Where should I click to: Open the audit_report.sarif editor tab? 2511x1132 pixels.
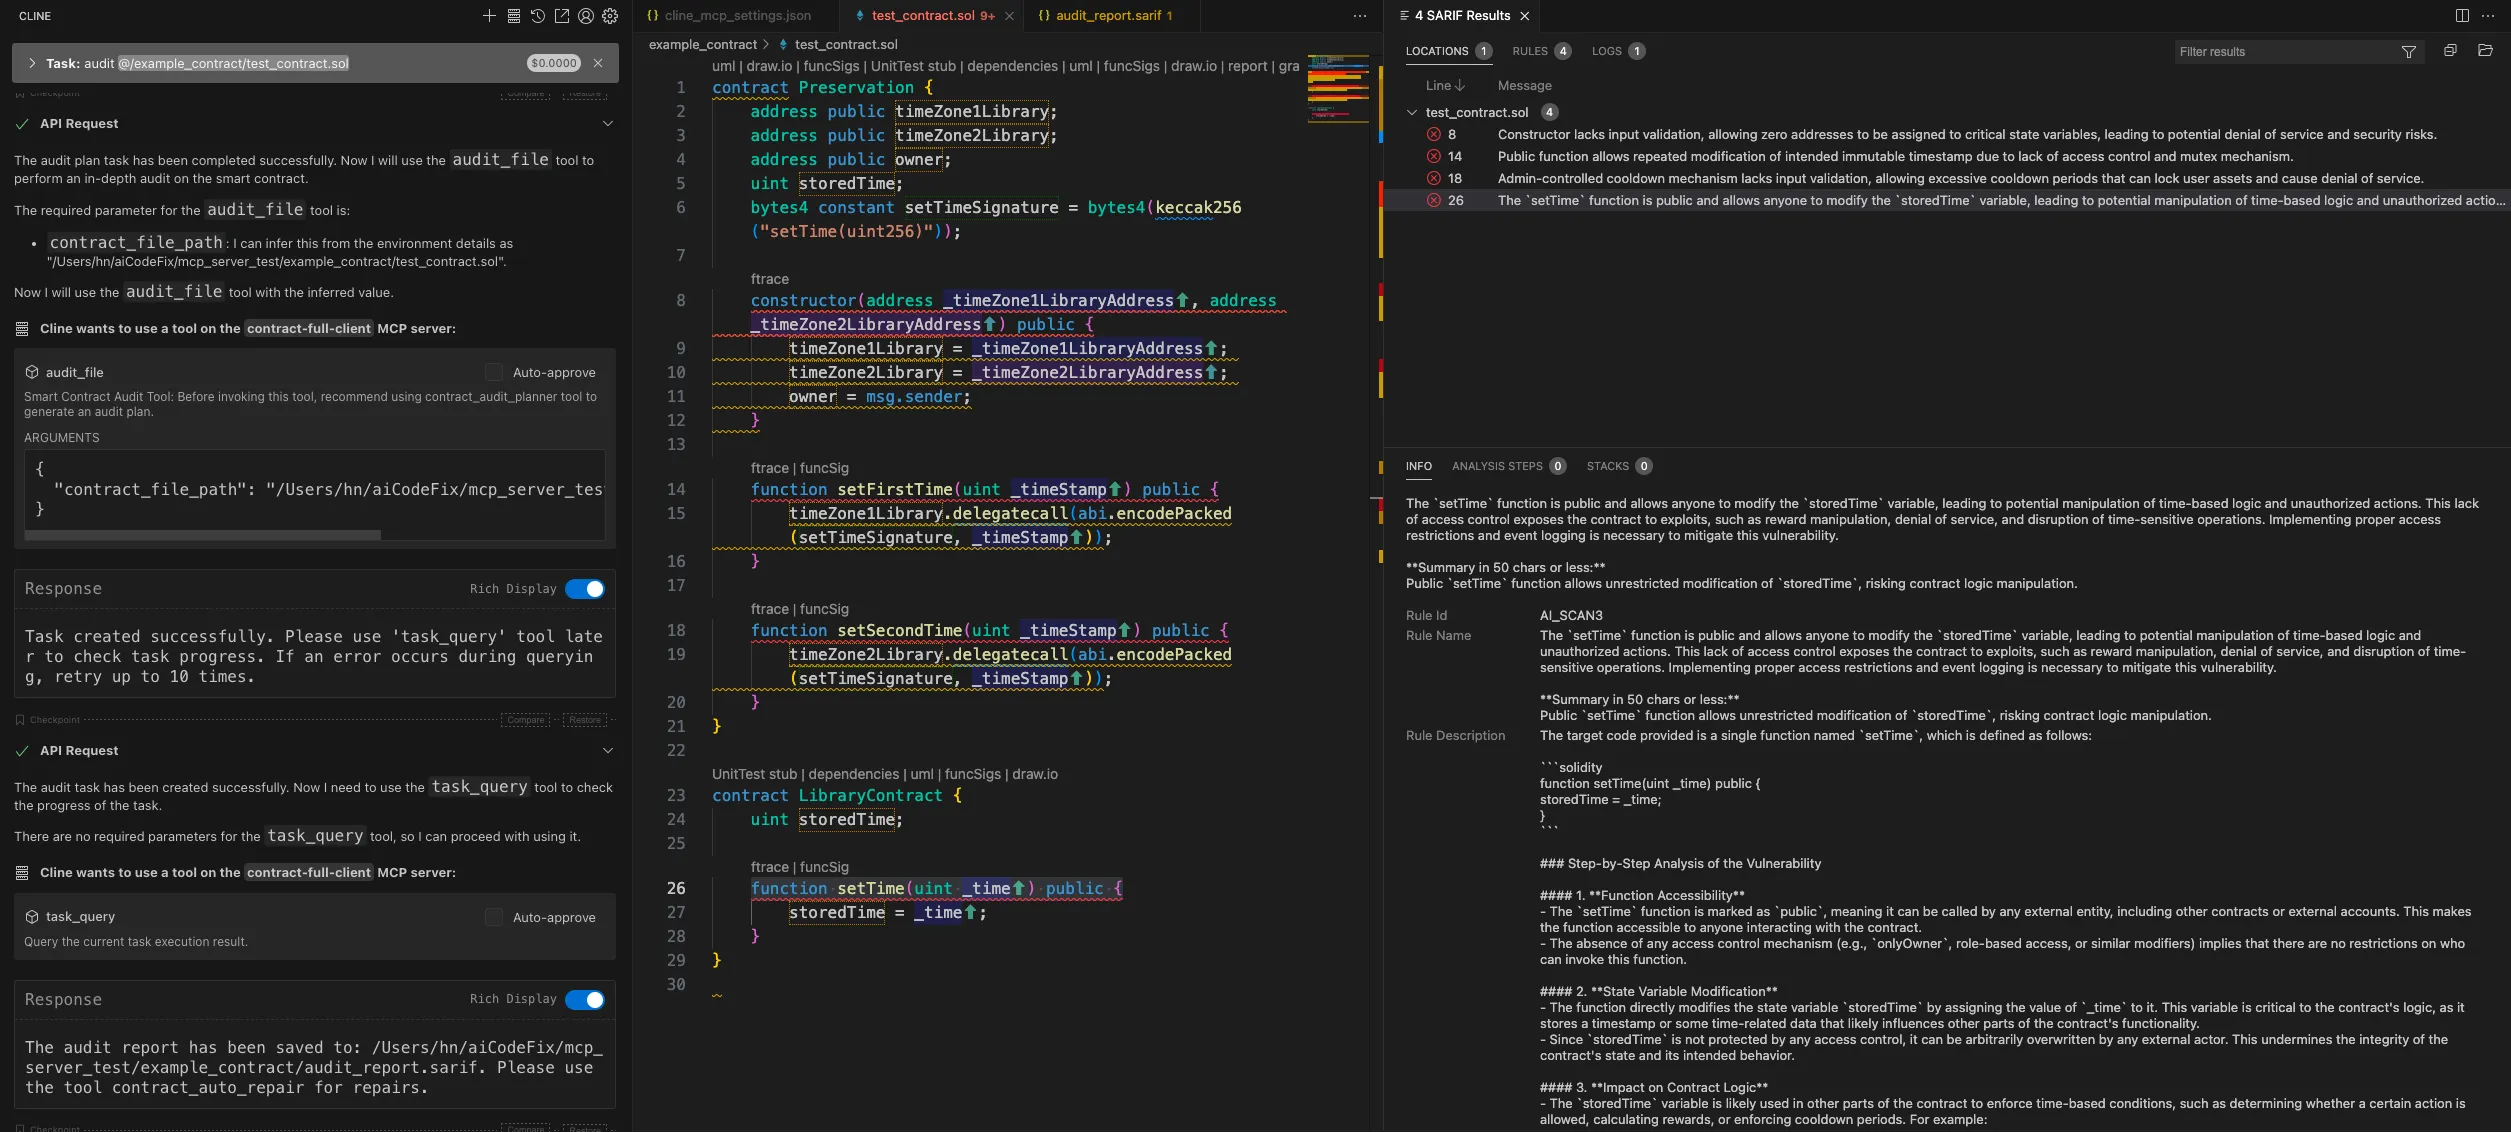(1107, 16)
